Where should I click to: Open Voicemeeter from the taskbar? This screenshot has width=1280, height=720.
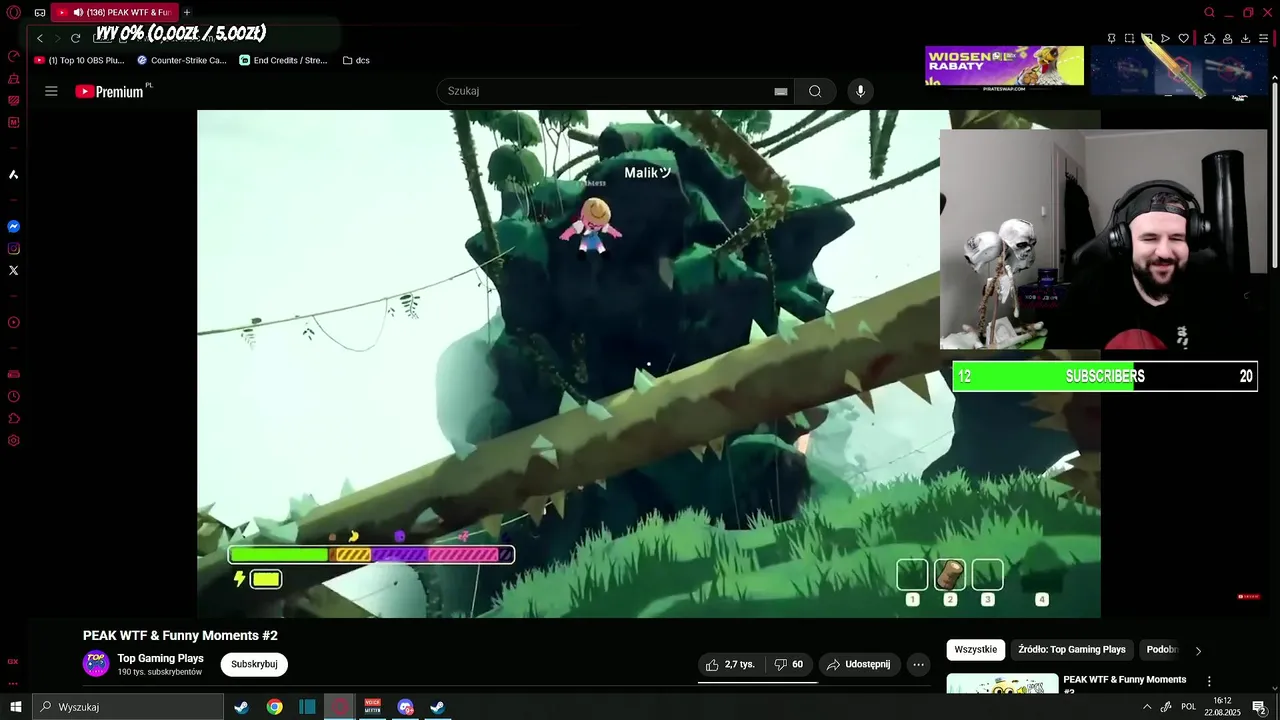coord(373,707)
